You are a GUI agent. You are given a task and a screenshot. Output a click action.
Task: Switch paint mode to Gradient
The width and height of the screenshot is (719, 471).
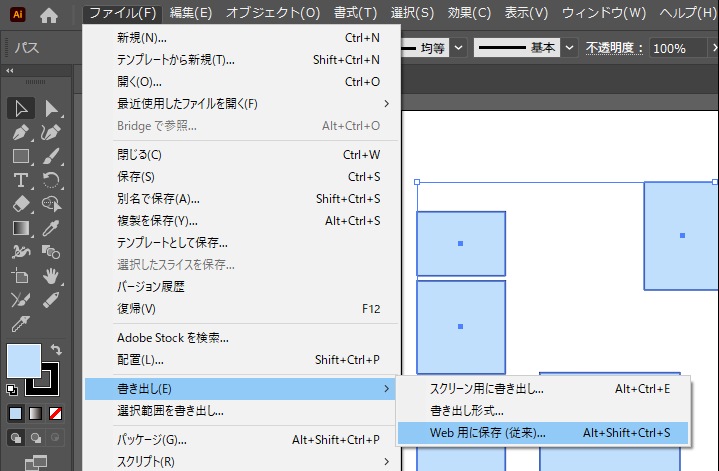(x=36, y=413)
